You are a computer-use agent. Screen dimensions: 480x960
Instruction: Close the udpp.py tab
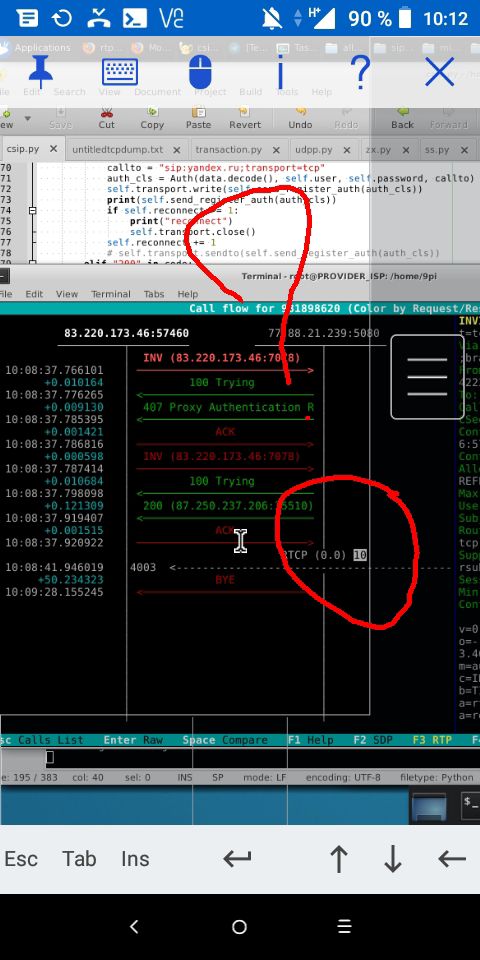click(347, 149)
